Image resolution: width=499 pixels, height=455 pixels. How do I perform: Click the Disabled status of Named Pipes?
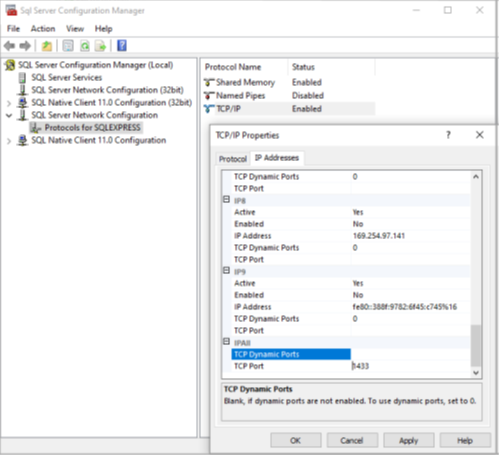click(308, 96)
